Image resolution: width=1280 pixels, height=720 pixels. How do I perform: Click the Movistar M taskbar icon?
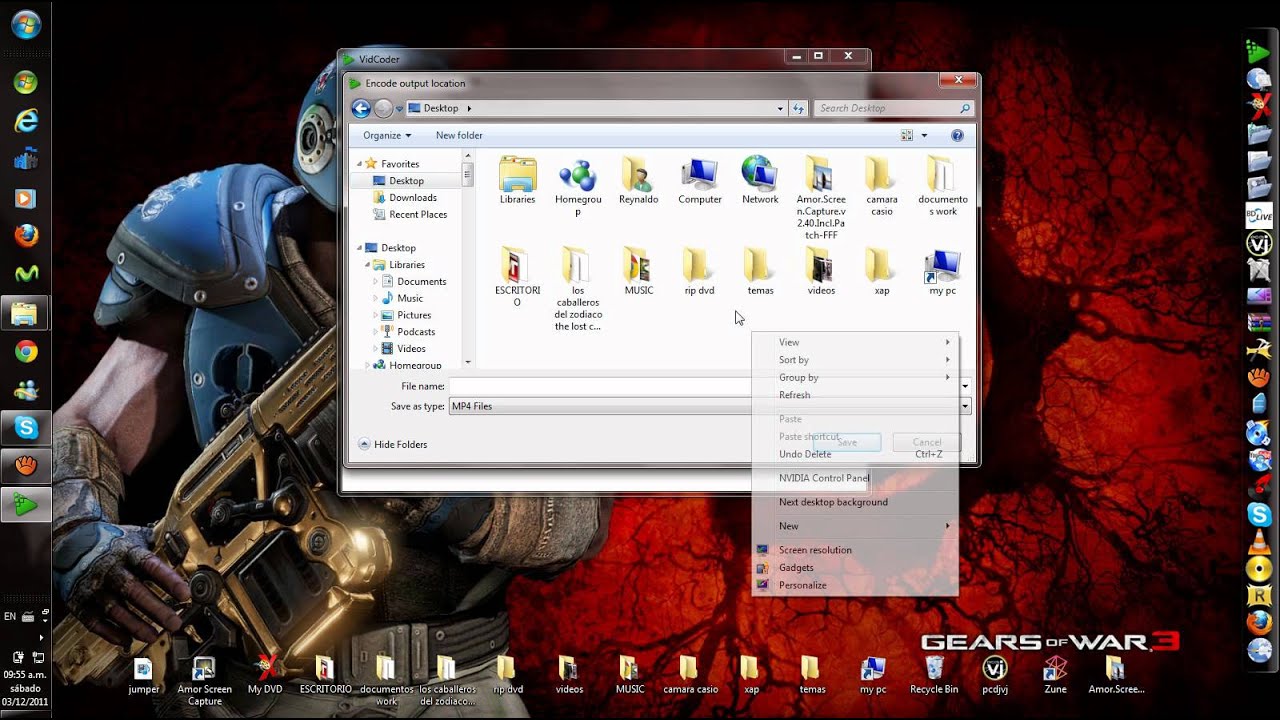click(x=25, y=273)
